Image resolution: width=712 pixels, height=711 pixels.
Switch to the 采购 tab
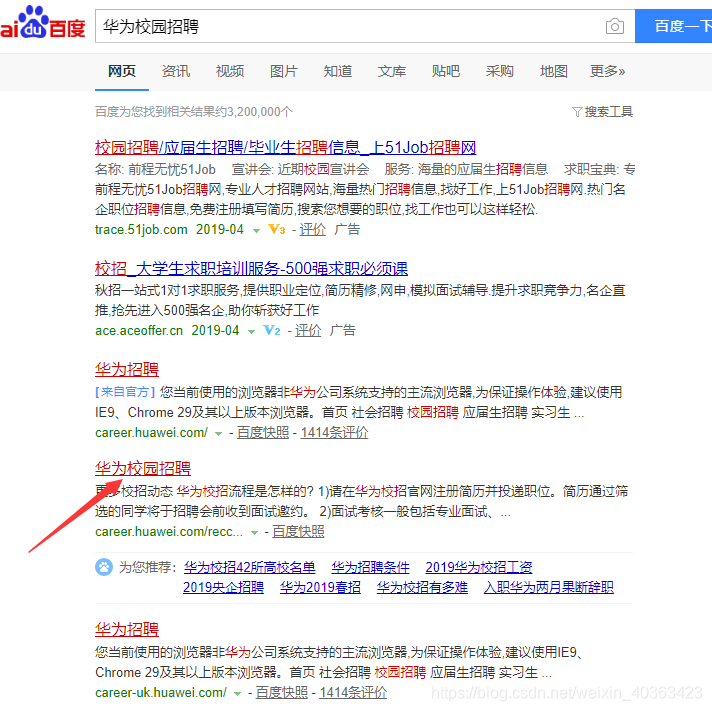[499, 71]
